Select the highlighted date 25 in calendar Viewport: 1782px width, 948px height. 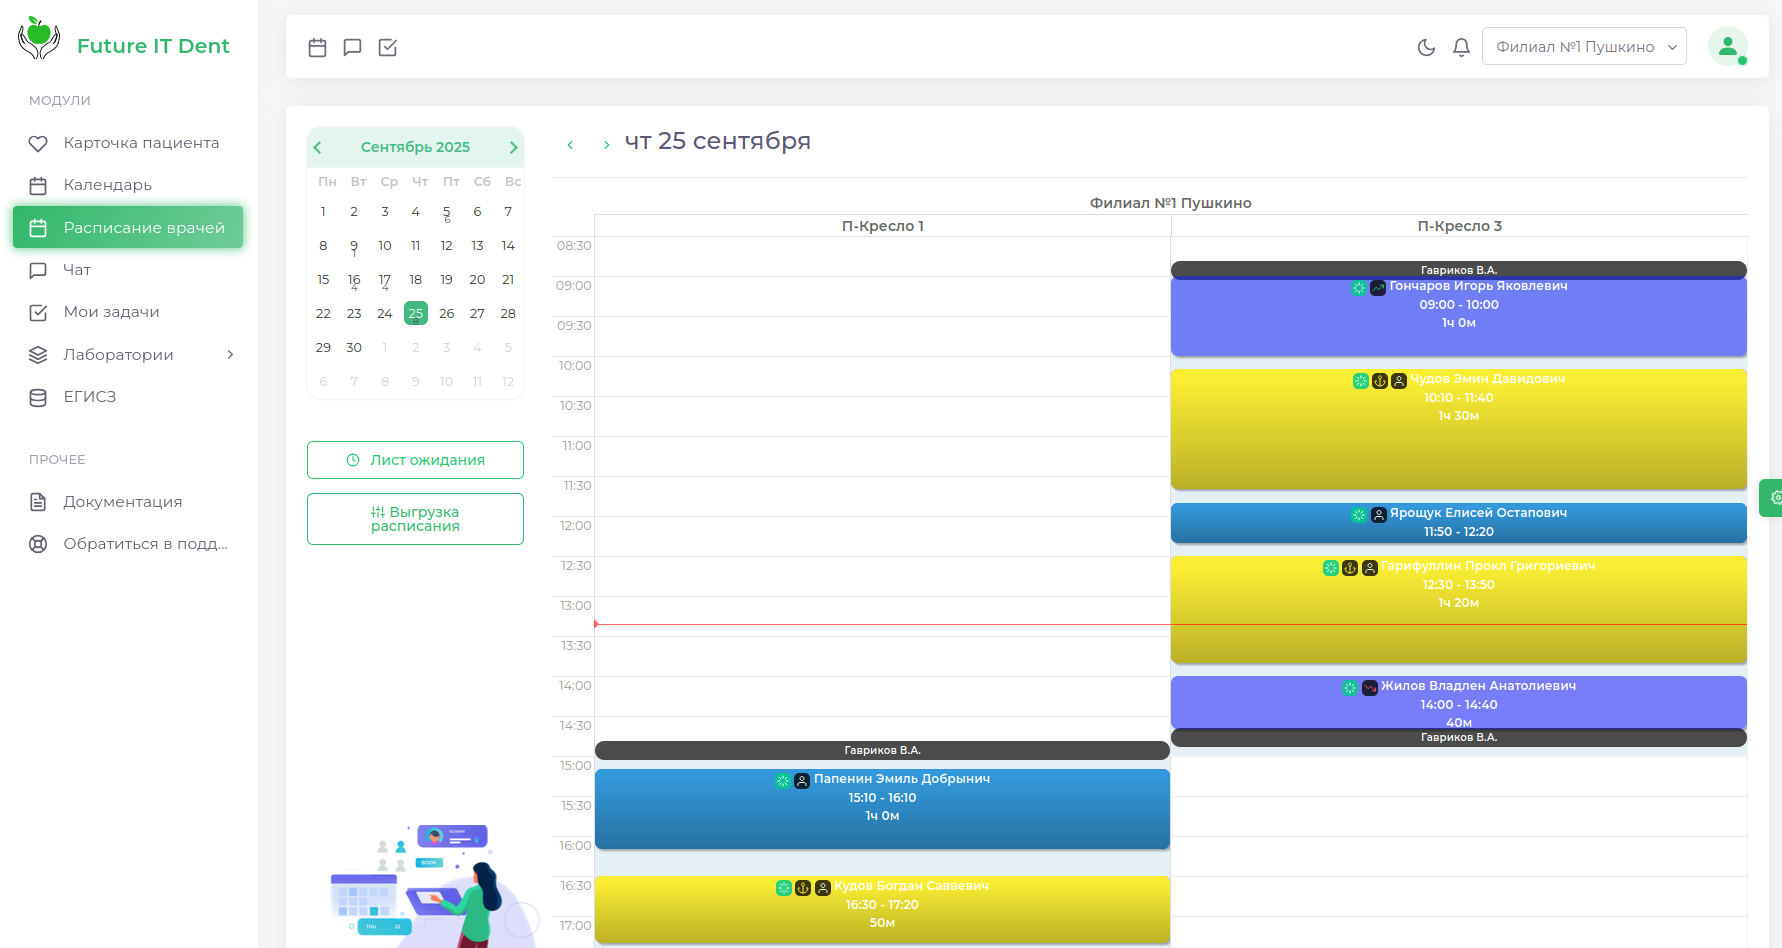point(415,313)
